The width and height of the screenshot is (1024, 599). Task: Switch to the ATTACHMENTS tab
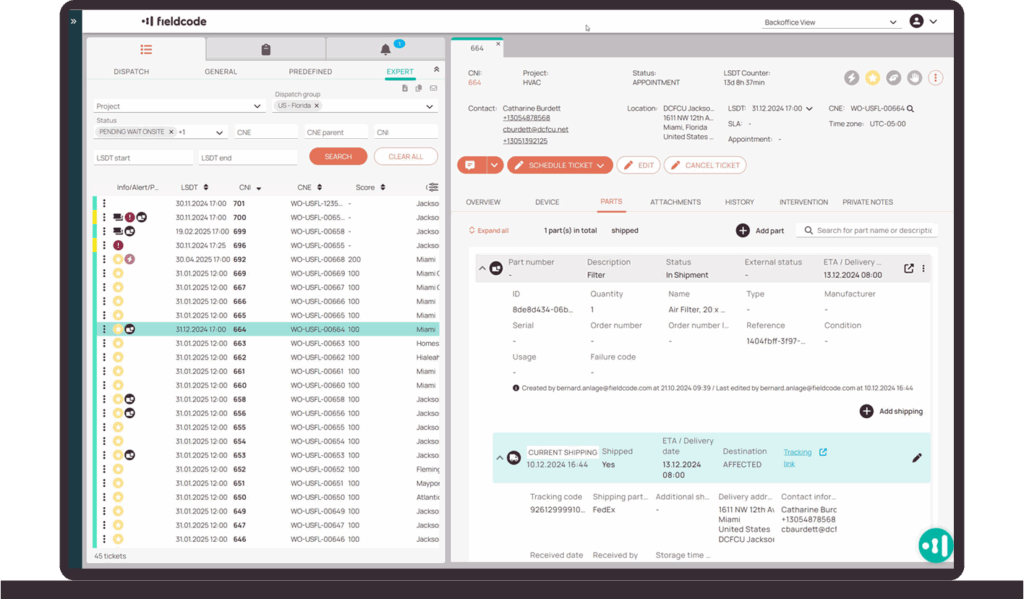(675, 202)
